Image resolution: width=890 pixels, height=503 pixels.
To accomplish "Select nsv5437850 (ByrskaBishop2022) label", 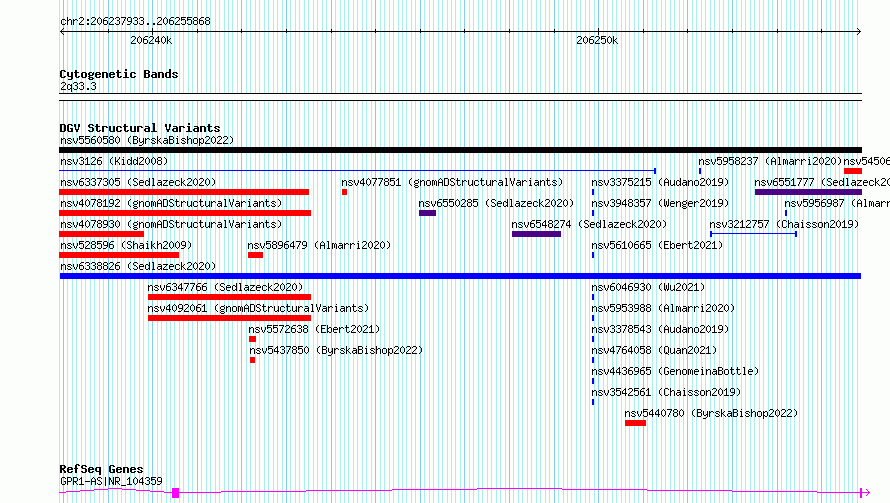I will (x=337, y=350).
